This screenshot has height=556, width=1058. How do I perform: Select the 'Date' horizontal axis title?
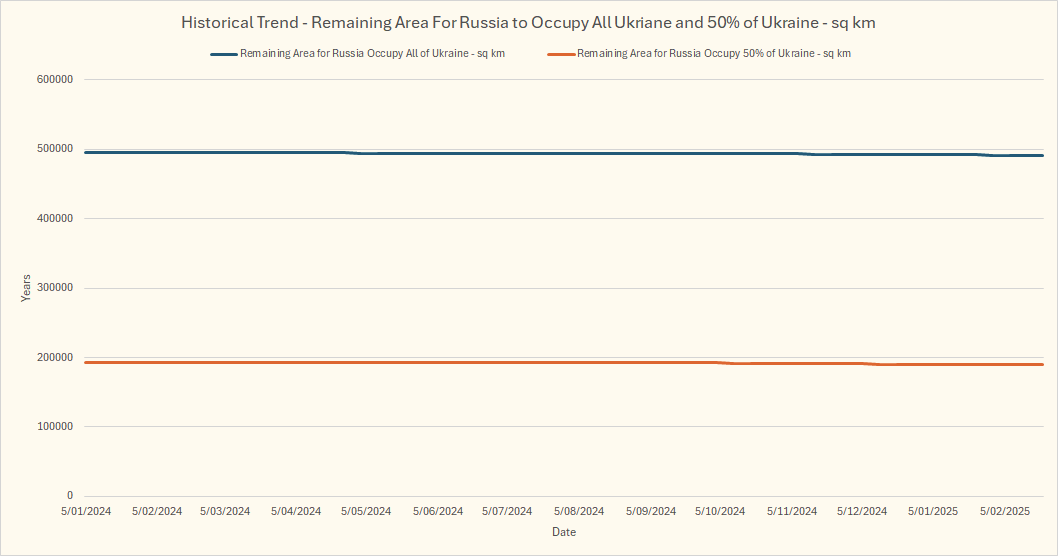click(x=564, y=532)
